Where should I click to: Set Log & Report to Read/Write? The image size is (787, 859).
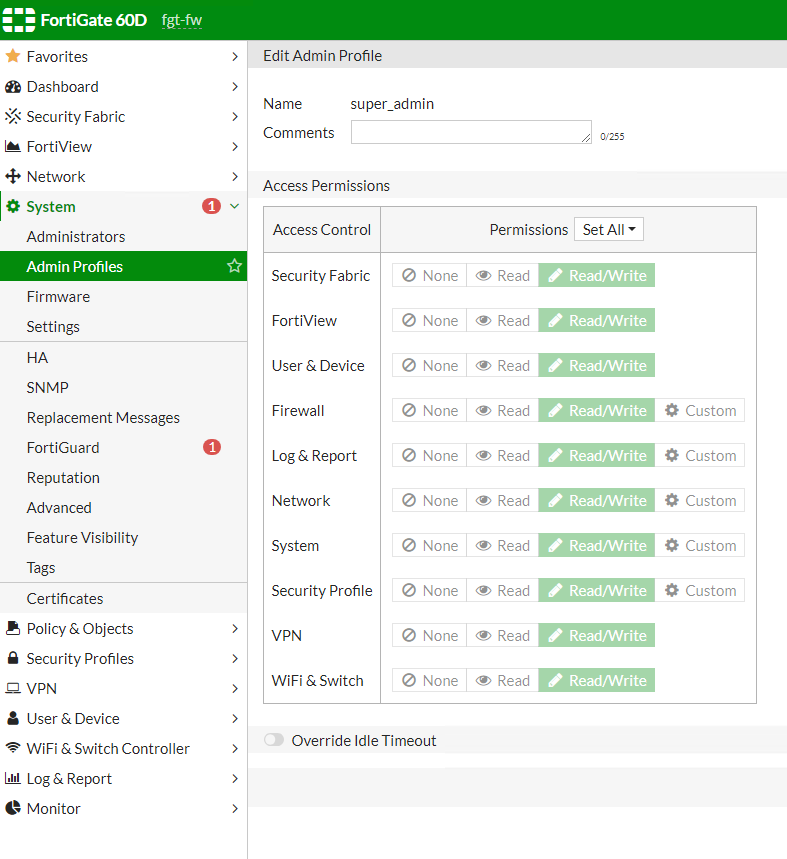click(597, 456)
